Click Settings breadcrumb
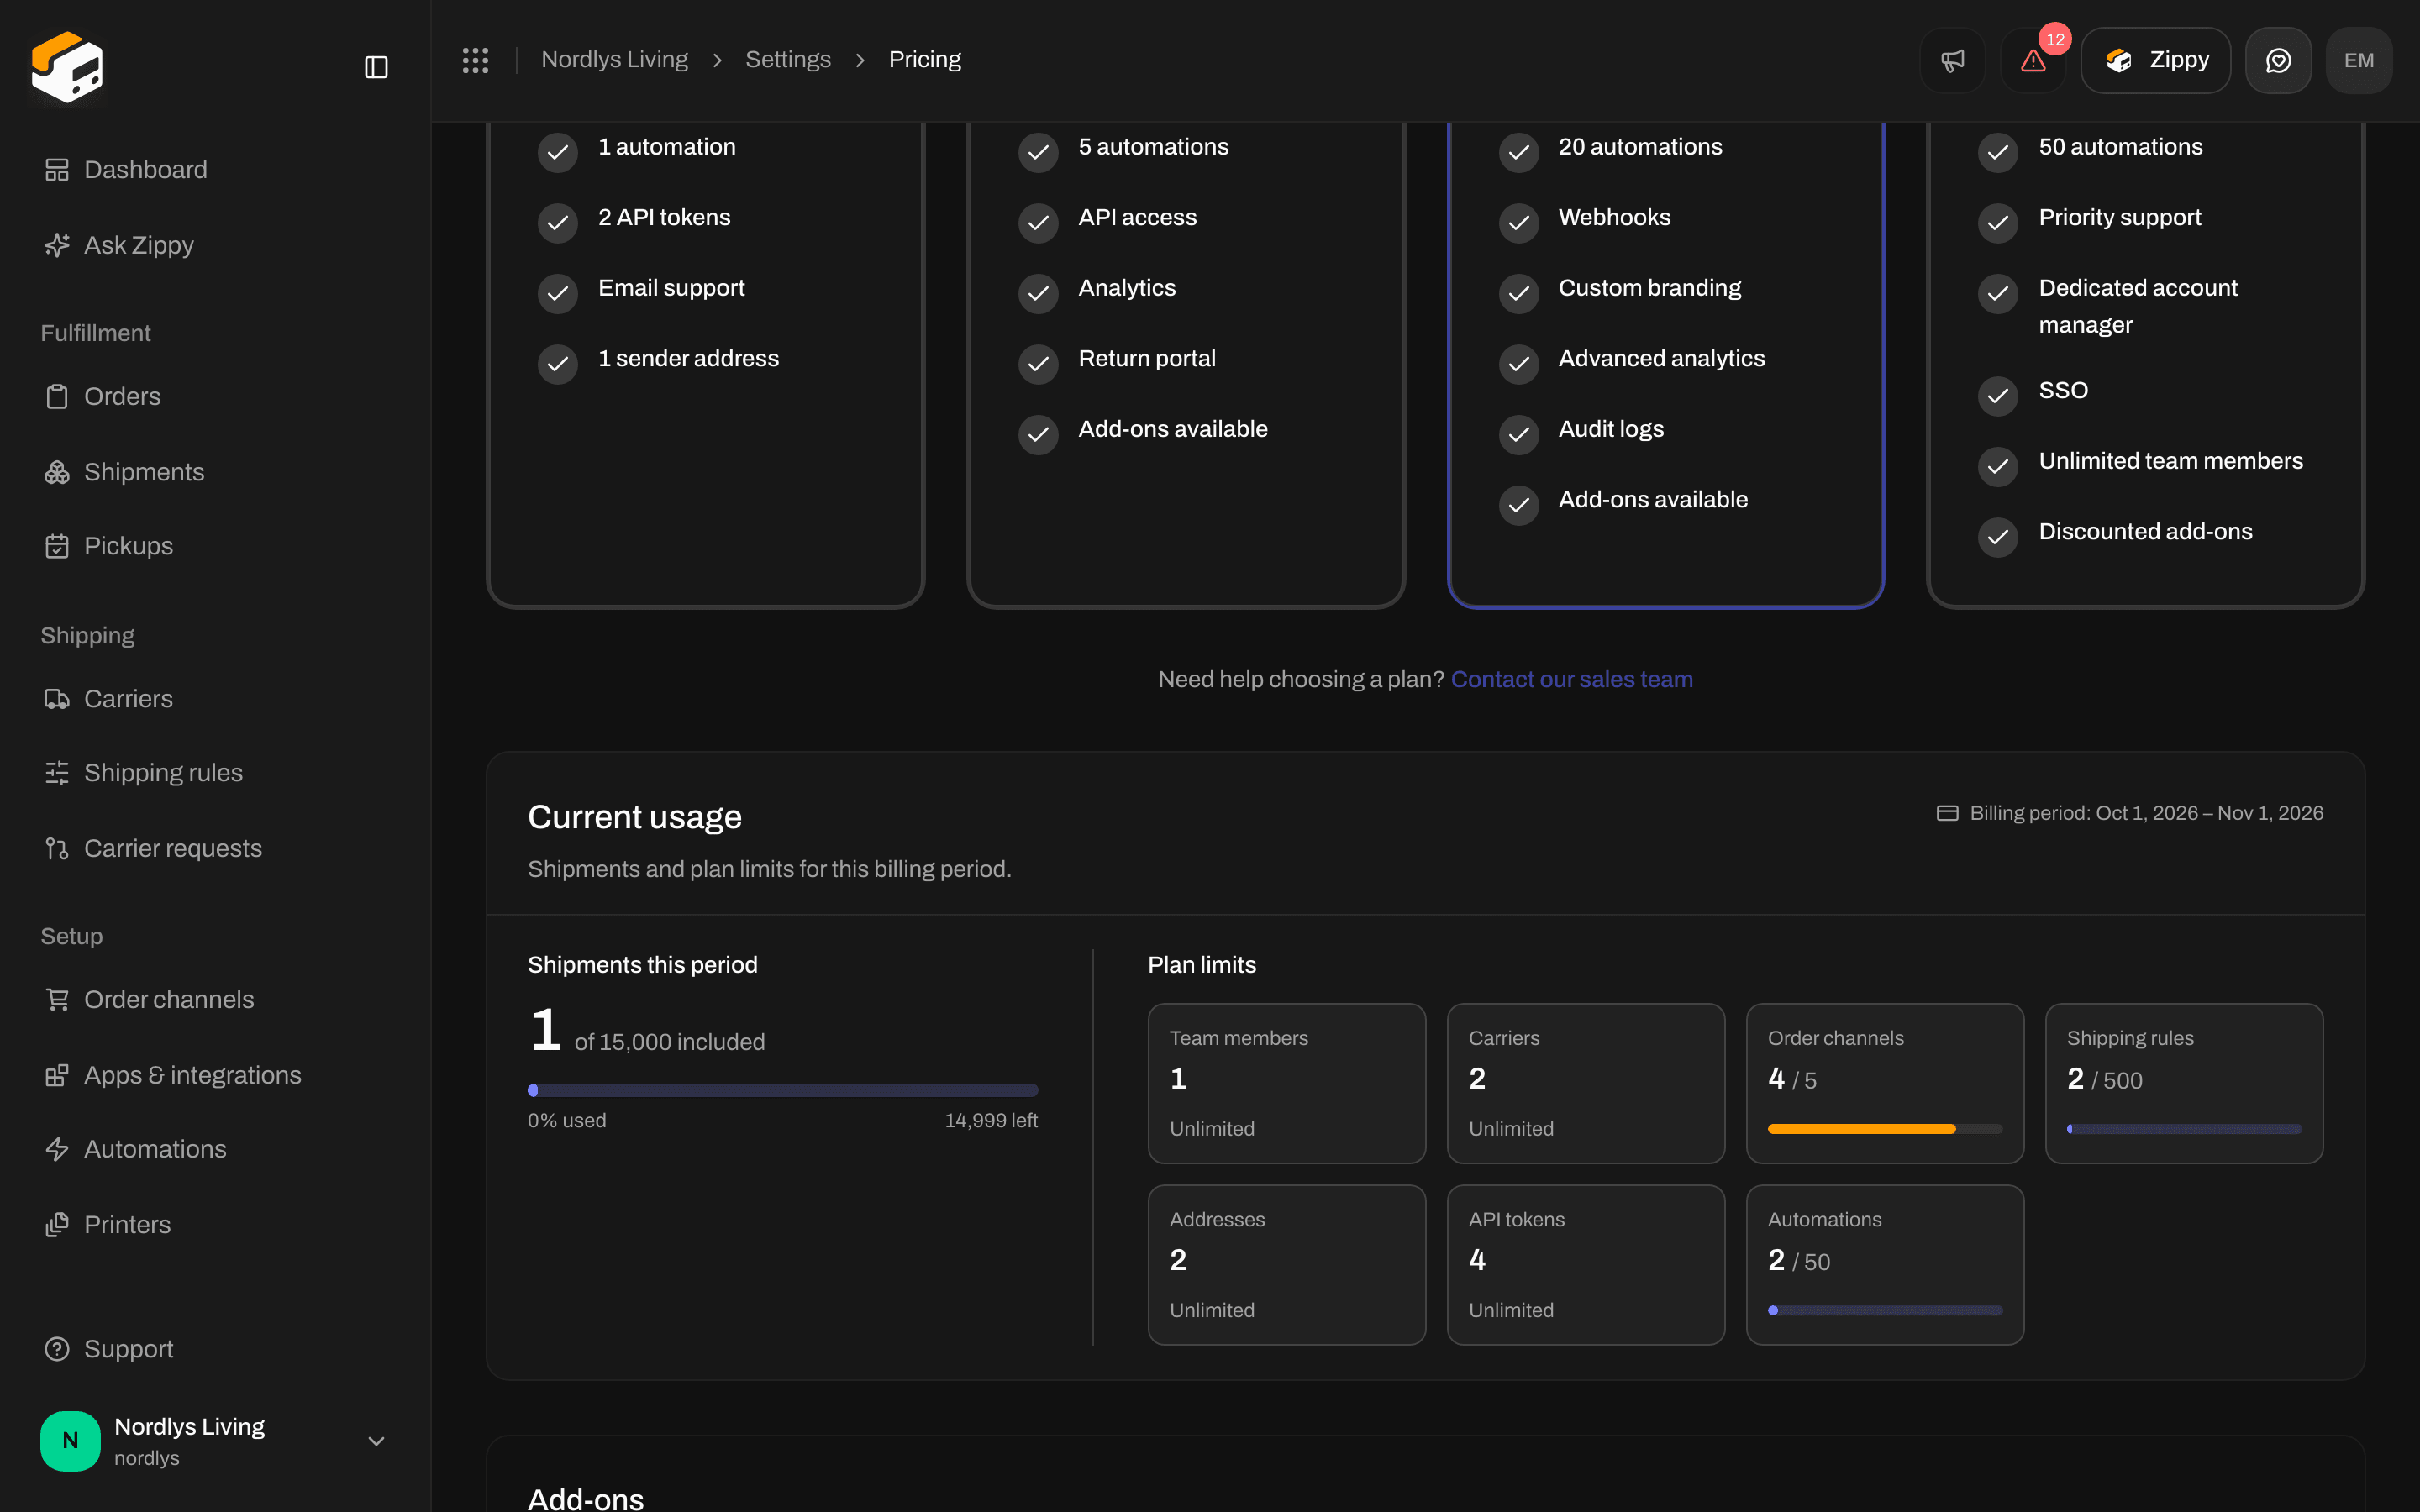Screen dimensions: 2420x1512 pos(788,60)
